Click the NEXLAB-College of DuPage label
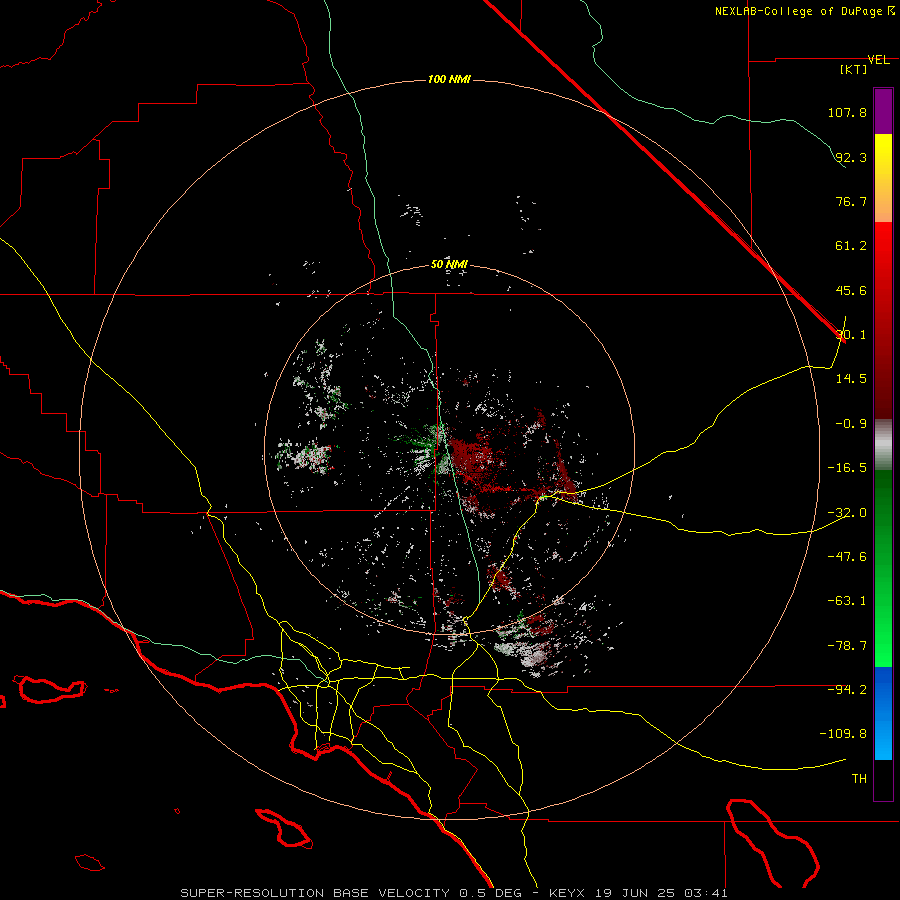Screen dimensions: 900x900 (x=798, y=11)
